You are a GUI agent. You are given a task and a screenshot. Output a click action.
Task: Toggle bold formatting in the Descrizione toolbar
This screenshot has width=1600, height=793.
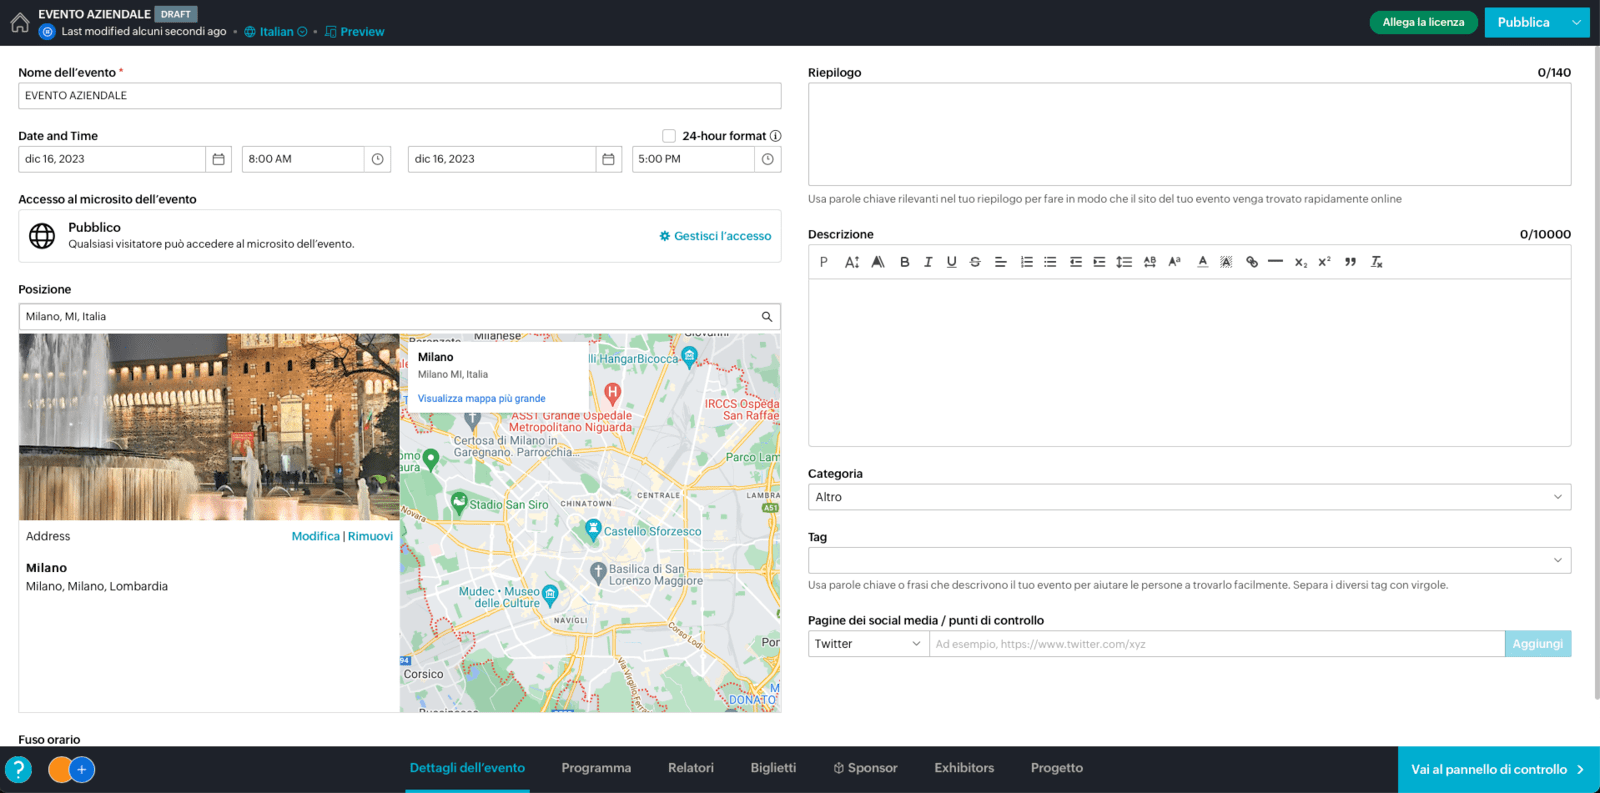tap(904, 262)
